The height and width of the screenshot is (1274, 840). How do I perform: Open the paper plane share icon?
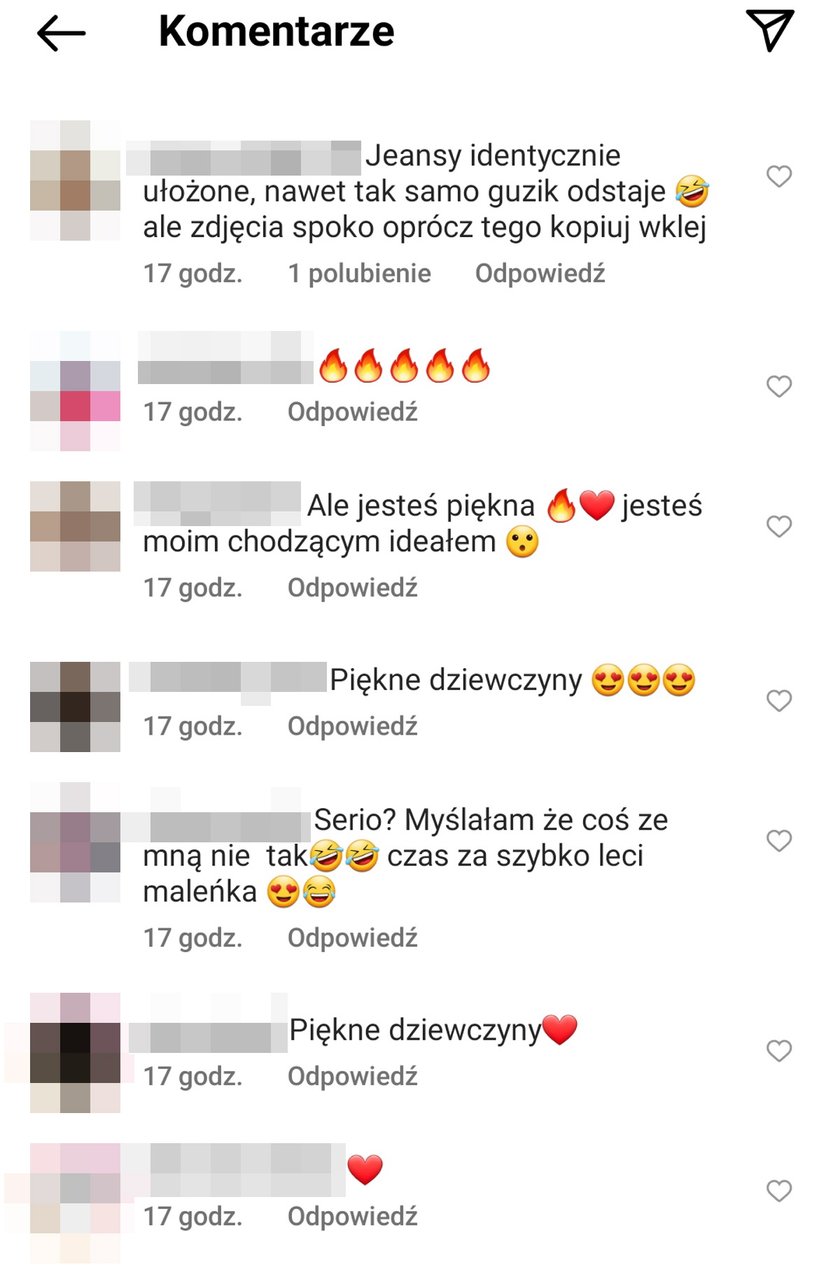[x=770, y=30]
